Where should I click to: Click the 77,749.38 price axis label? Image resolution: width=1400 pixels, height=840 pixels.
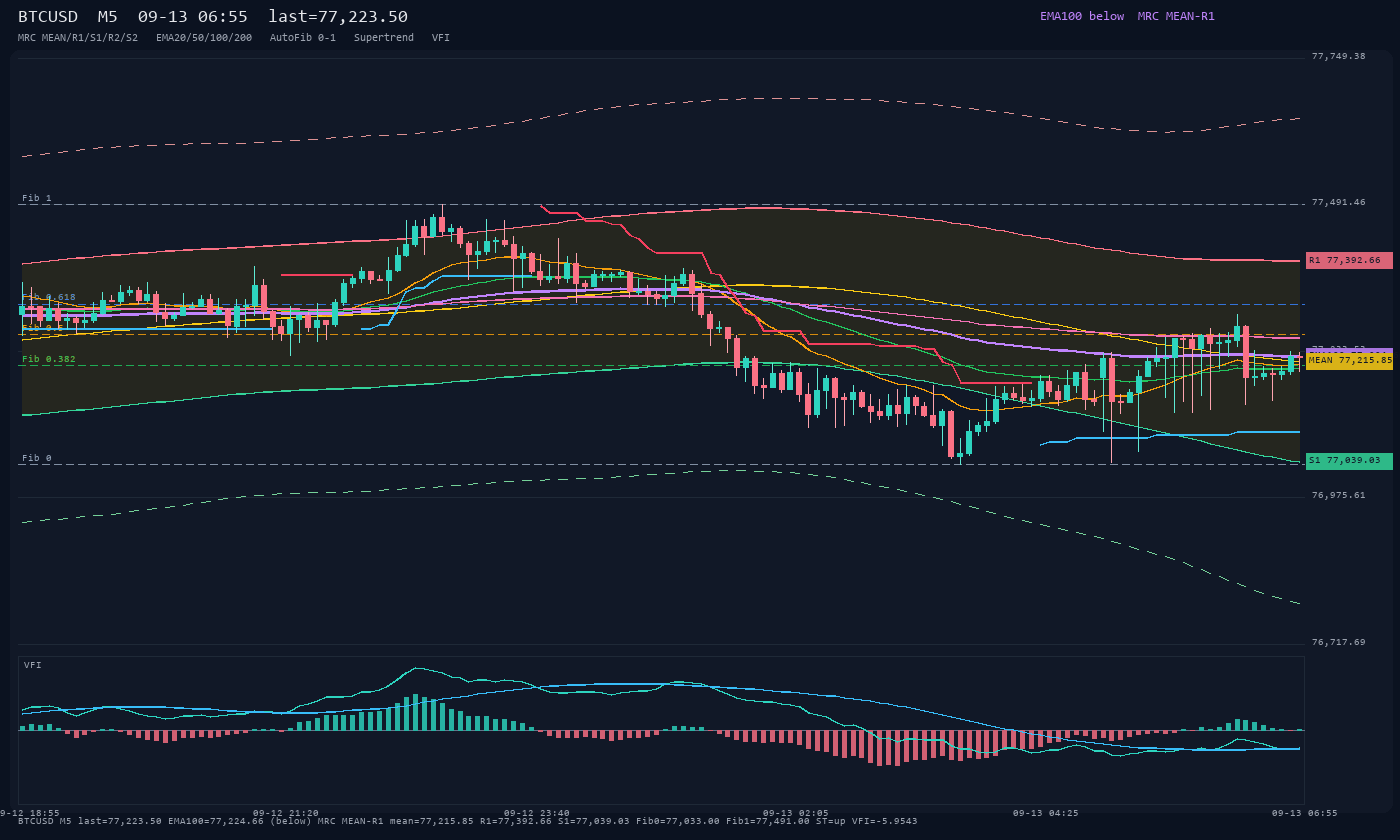click(x=1338, y=56)
